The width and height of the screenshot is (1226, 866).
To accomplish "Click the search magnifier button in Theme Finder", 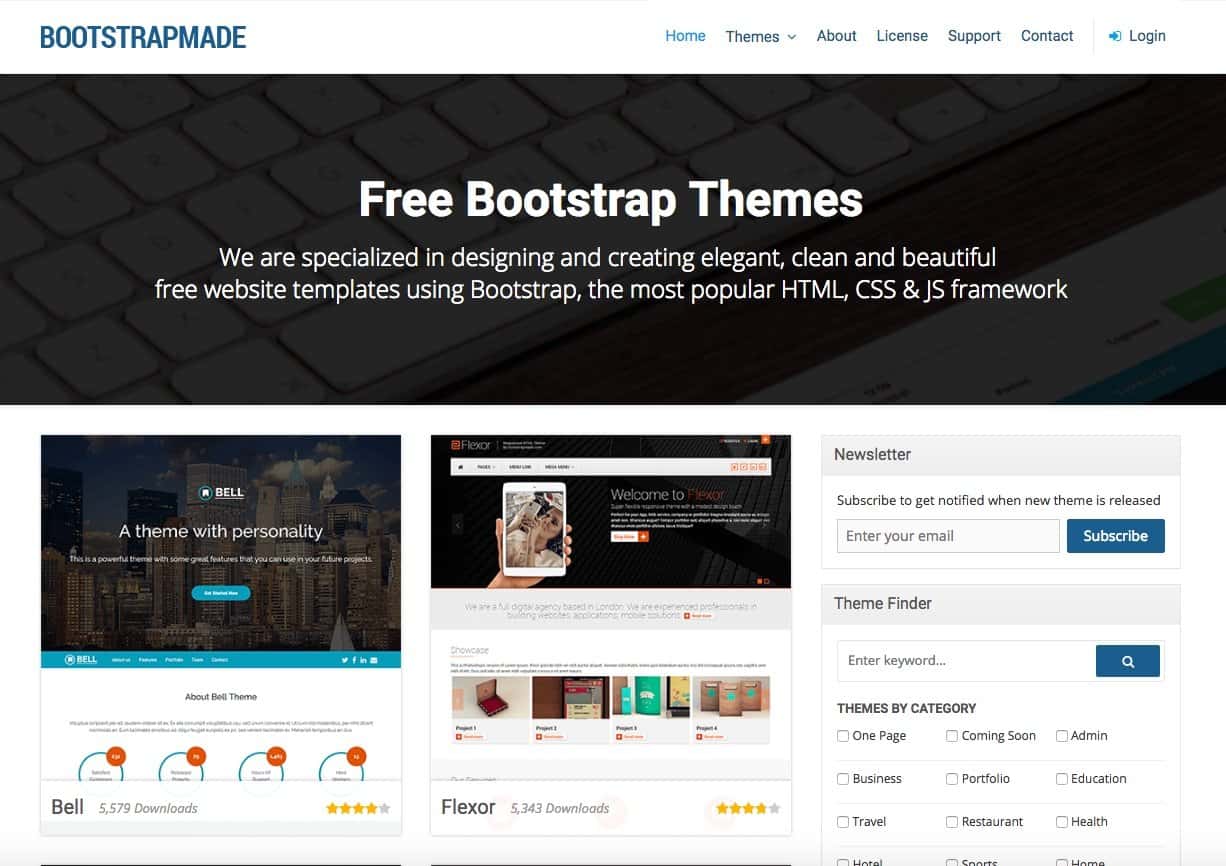I will (x=1128, y=661).
